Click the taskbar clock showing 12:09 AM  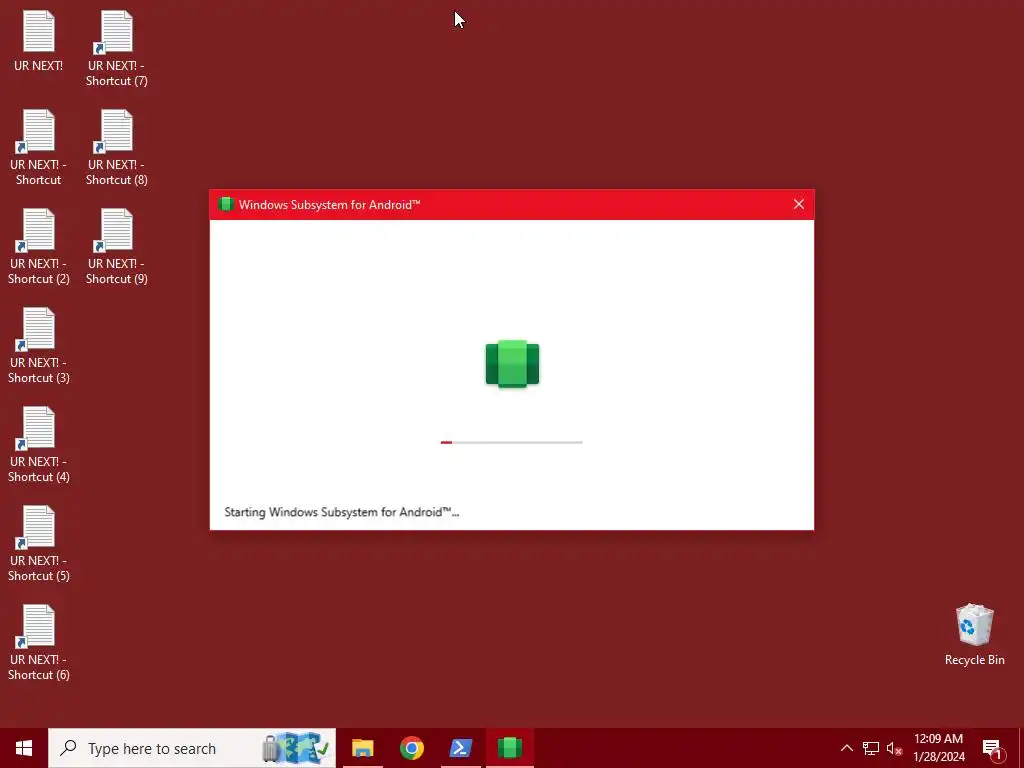click(x=938, y=748)
